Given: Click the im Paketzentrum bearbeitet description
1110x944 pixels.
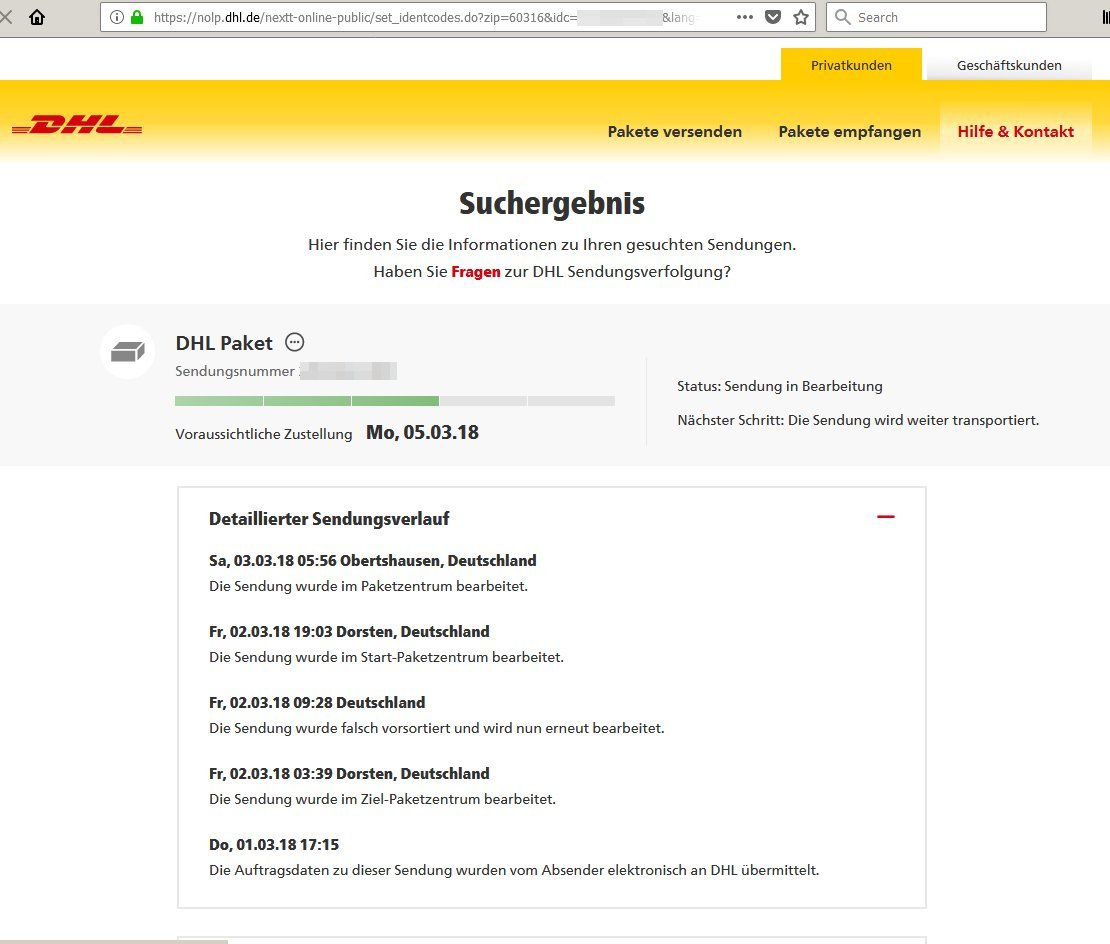Looking at the screenshot, I should pyautogui.click(x=368, y=586).
